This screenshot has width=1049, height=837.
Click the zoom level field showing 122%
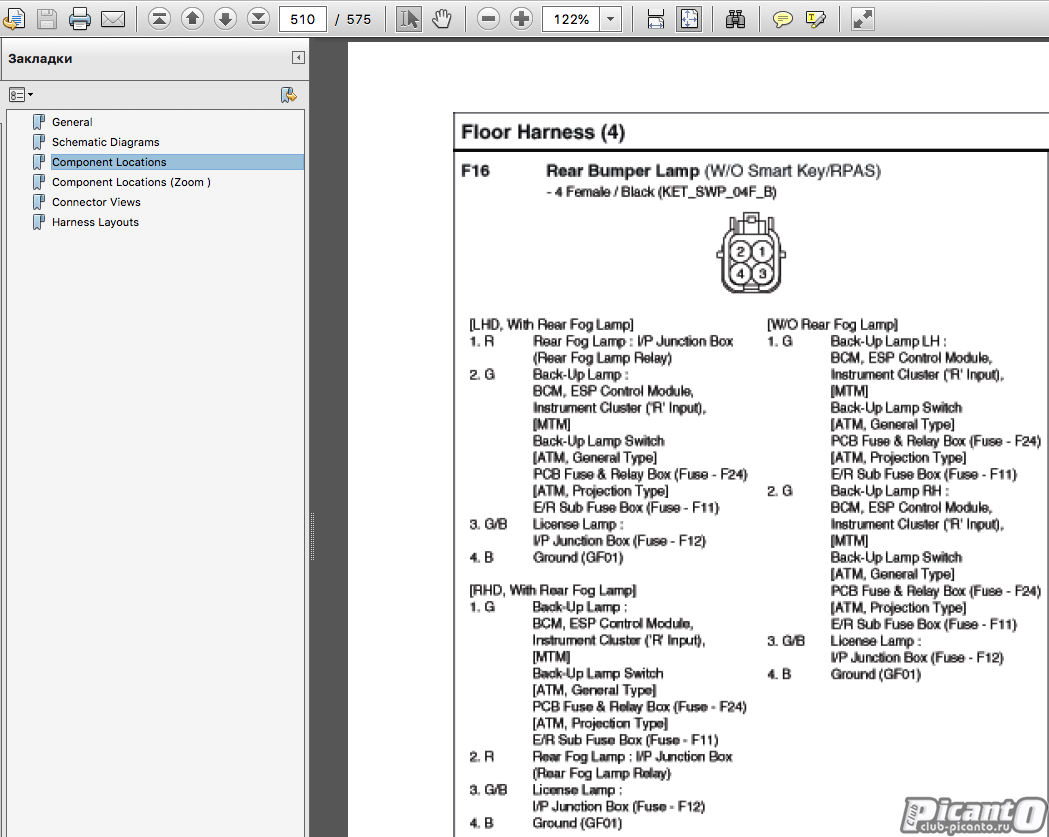pos(571,19)
